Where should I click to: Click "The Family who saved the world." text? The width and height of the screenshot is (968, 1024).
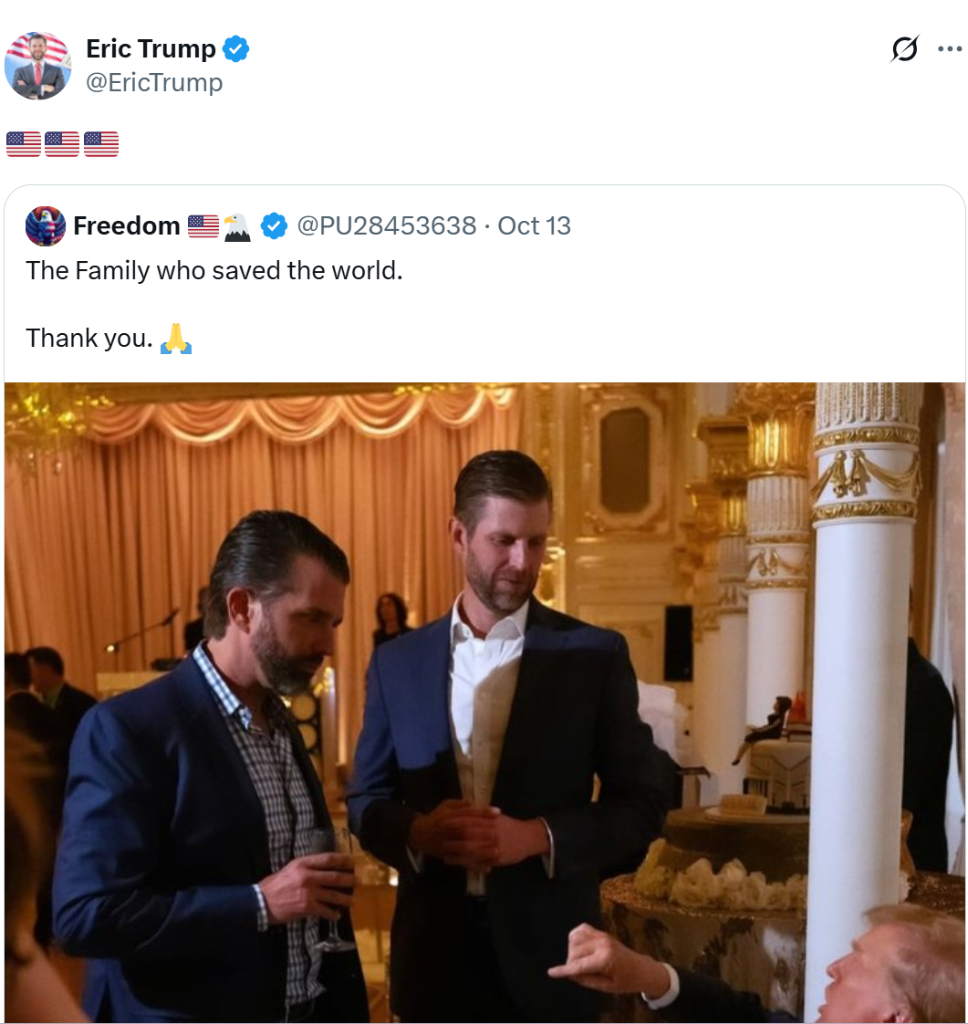pyautogui.click(x=214, y=270)
